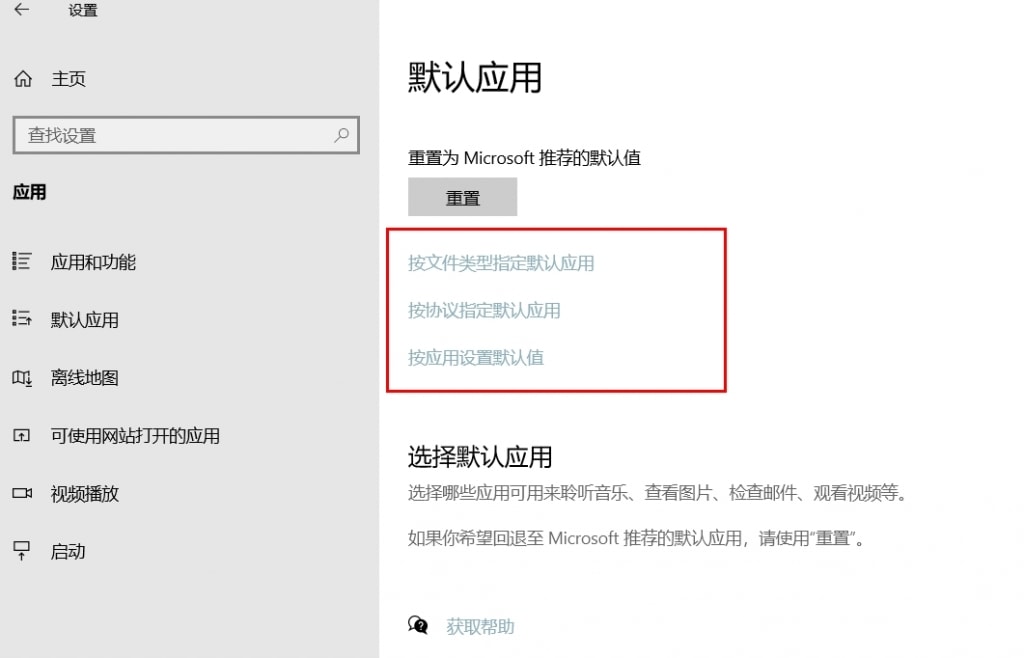Select the 启动 text in the sidebar
Image resolution: width=1024 pixels, height=658 pixels.
tap(68, 551)
